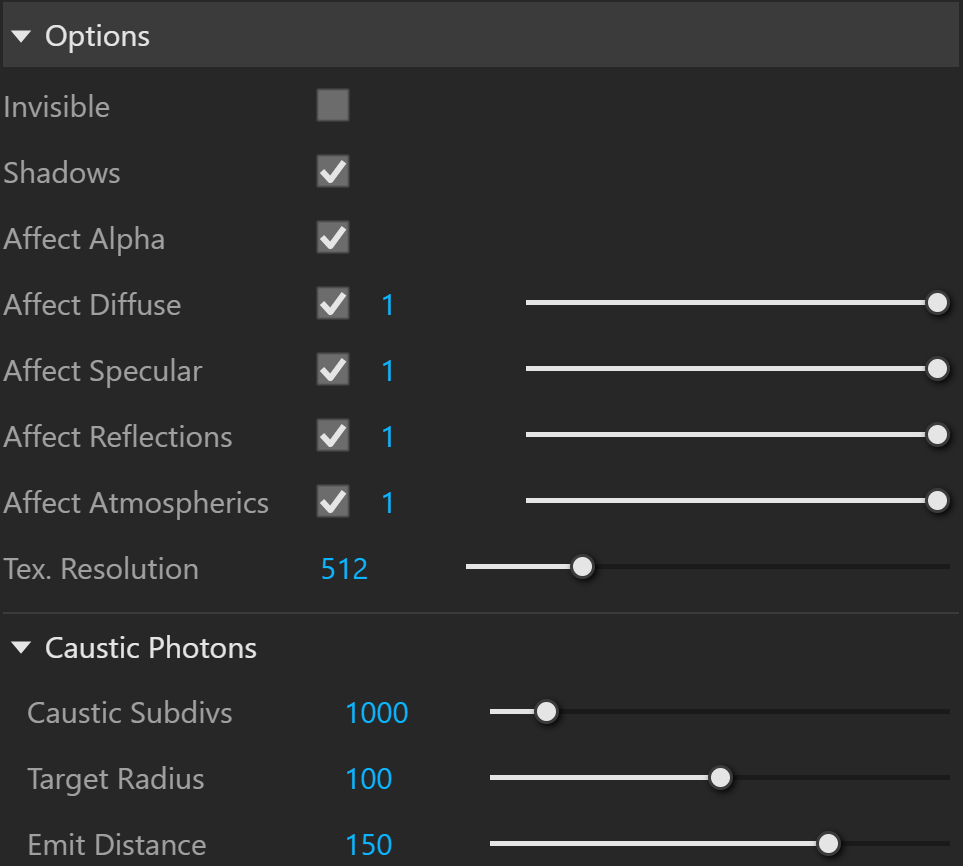Click the Emit Distance value 150
Screen dimensions: 963x866
(368, 845)
